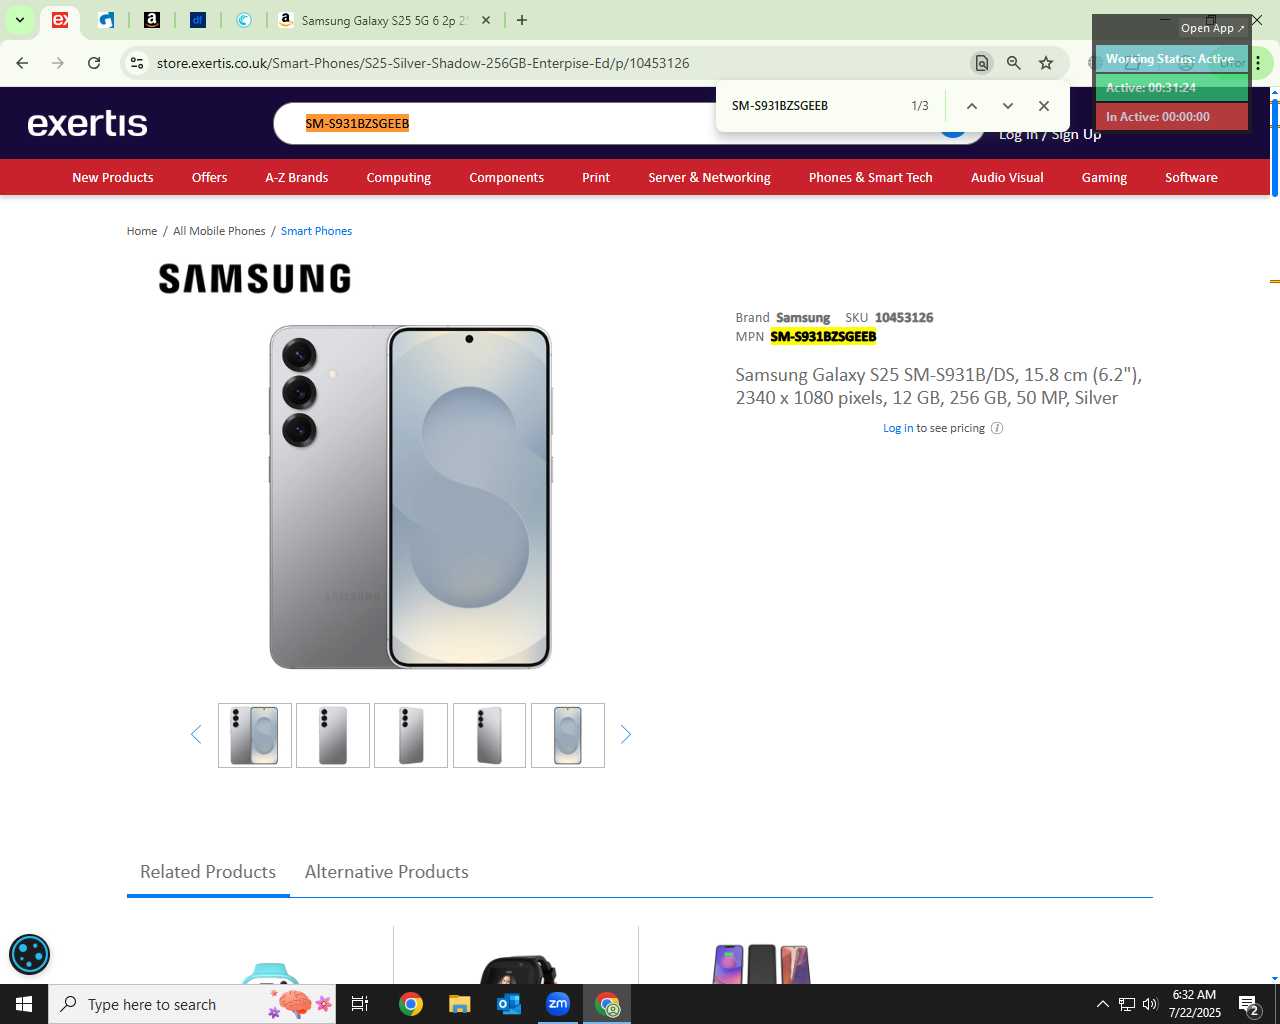Open the Computing menu
The image size is (1280, 1024).
point(398,177)
